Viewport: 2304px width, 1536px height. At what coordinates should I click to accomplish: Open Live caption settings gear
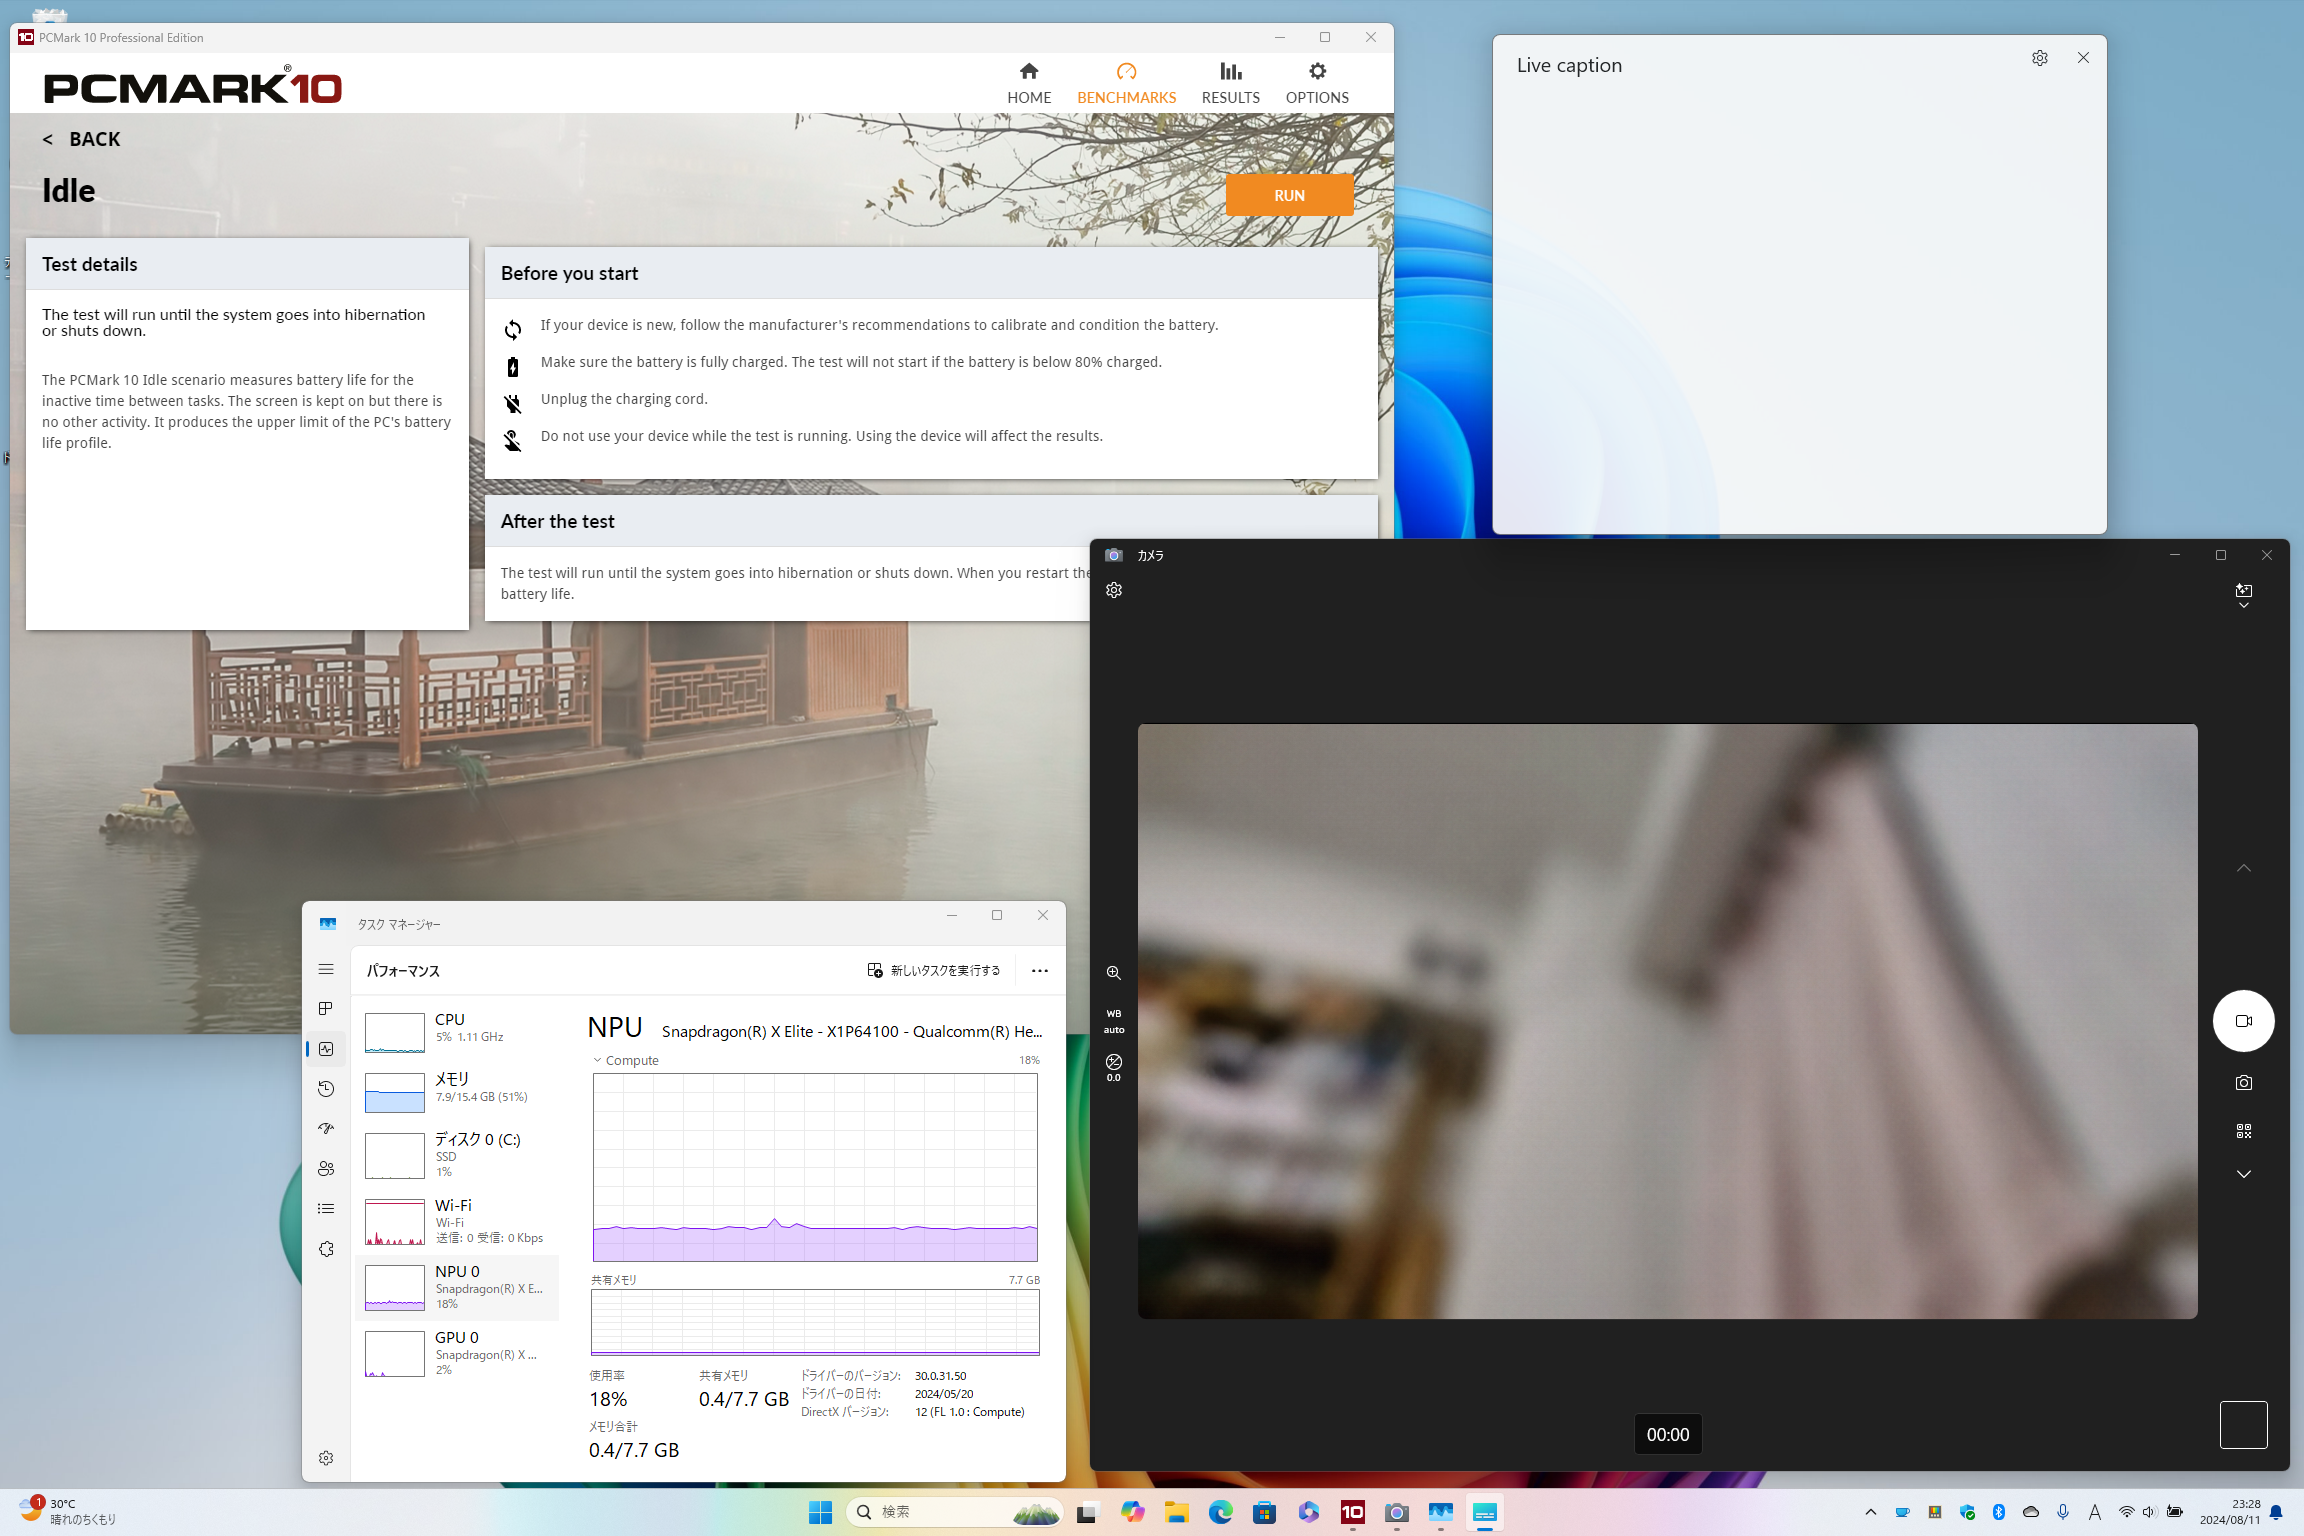coord(2039,58)
